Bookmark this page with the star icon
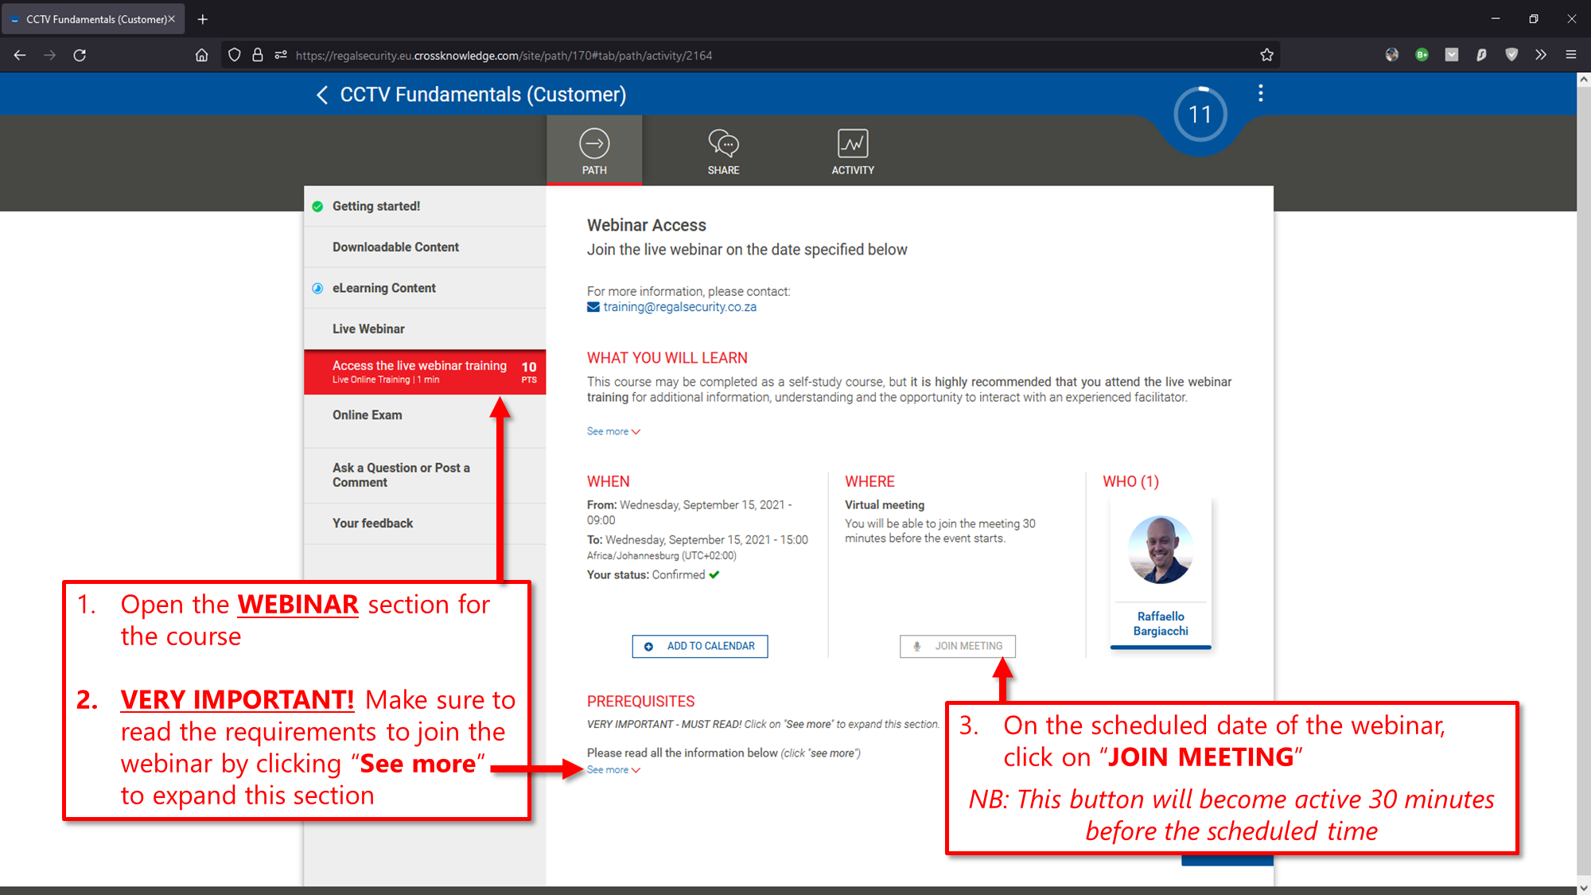The width and height of the screenshot is (1591, 895). click(x=1267, y=55)
